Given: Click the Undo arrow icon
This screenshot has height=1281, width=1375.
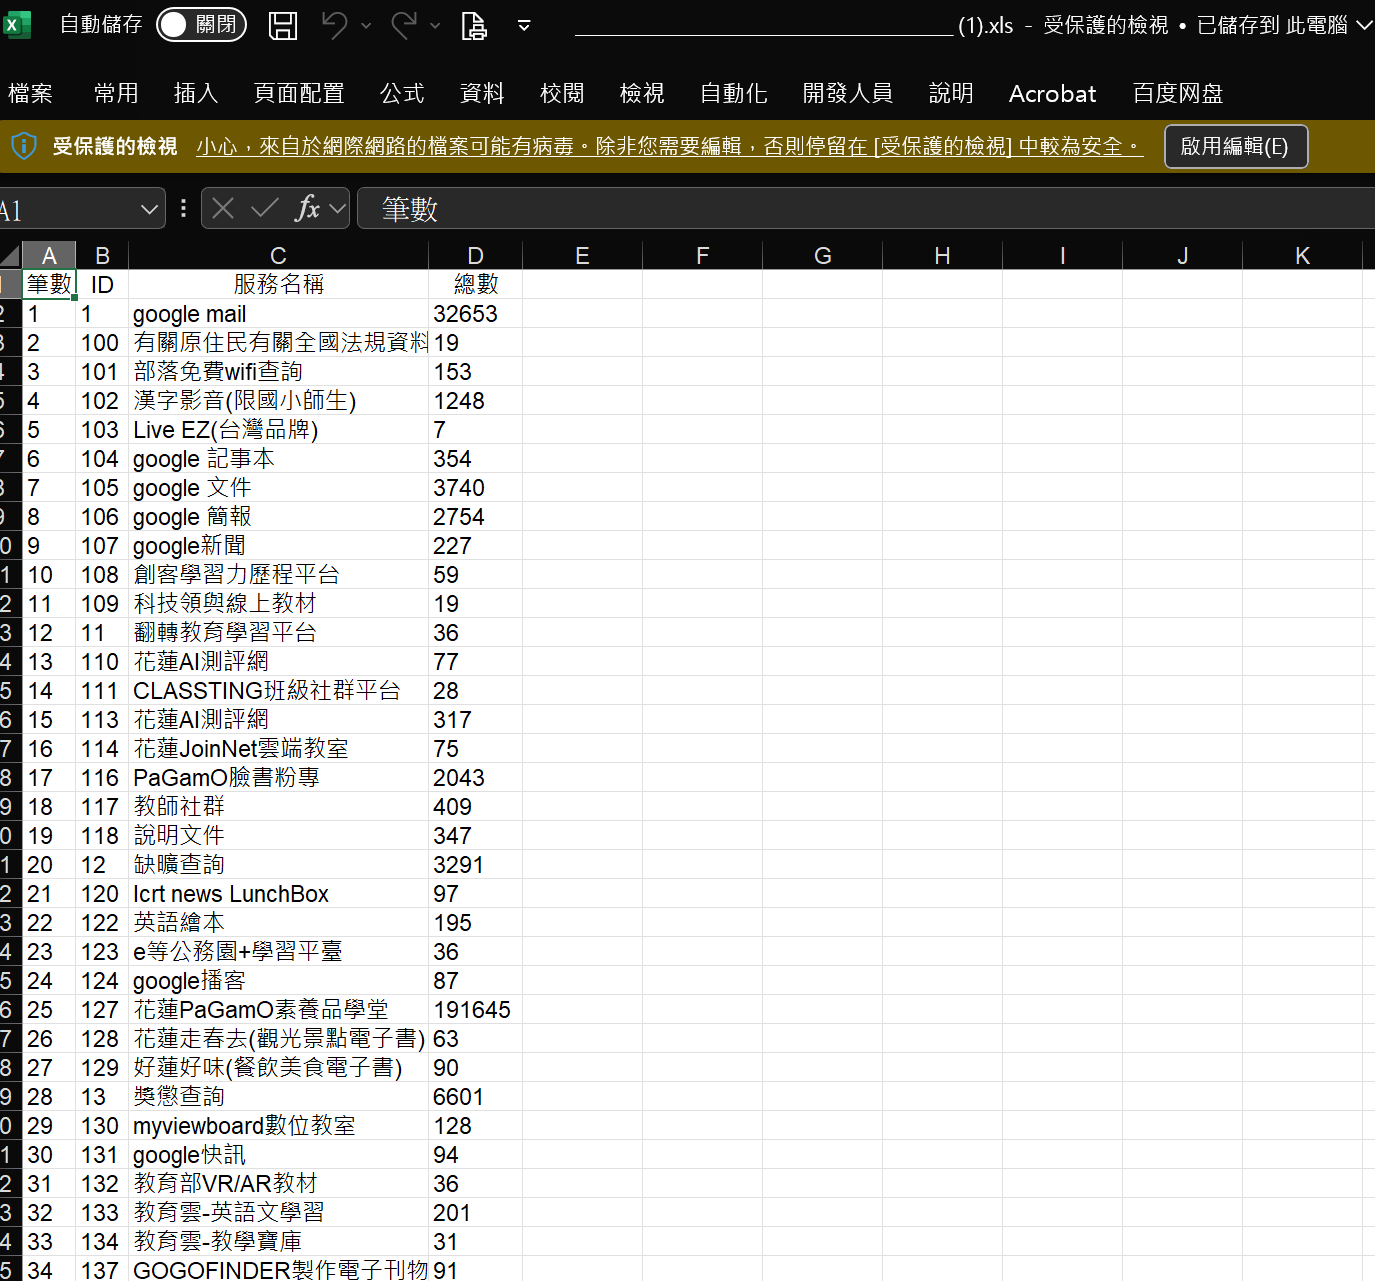Looking at the screenshot, I should pos(334,25).
